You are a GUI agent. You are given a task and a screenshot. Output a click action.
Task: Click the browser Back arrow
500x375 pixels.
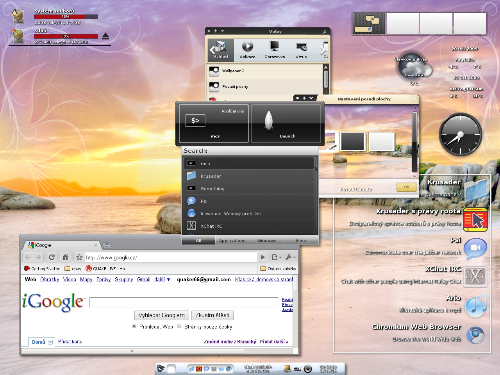coord(28,257)
